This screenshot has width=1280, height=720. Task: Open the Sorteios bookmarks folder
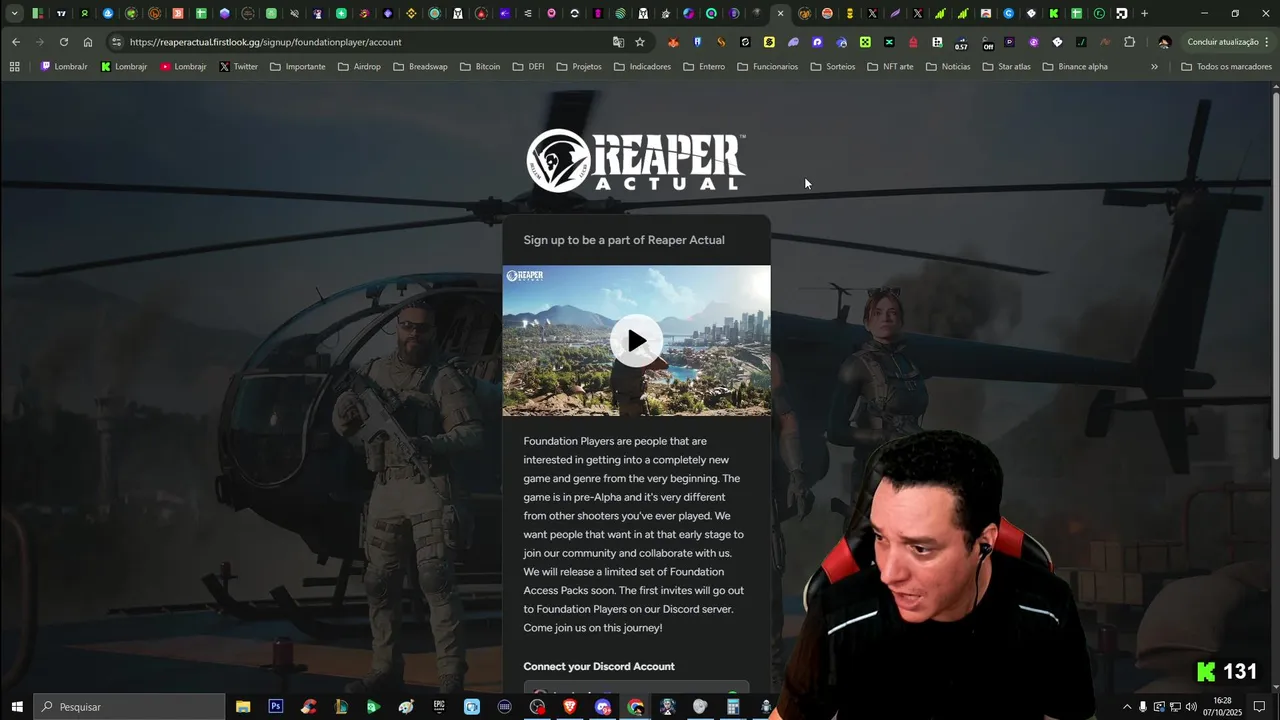point(832,67)
